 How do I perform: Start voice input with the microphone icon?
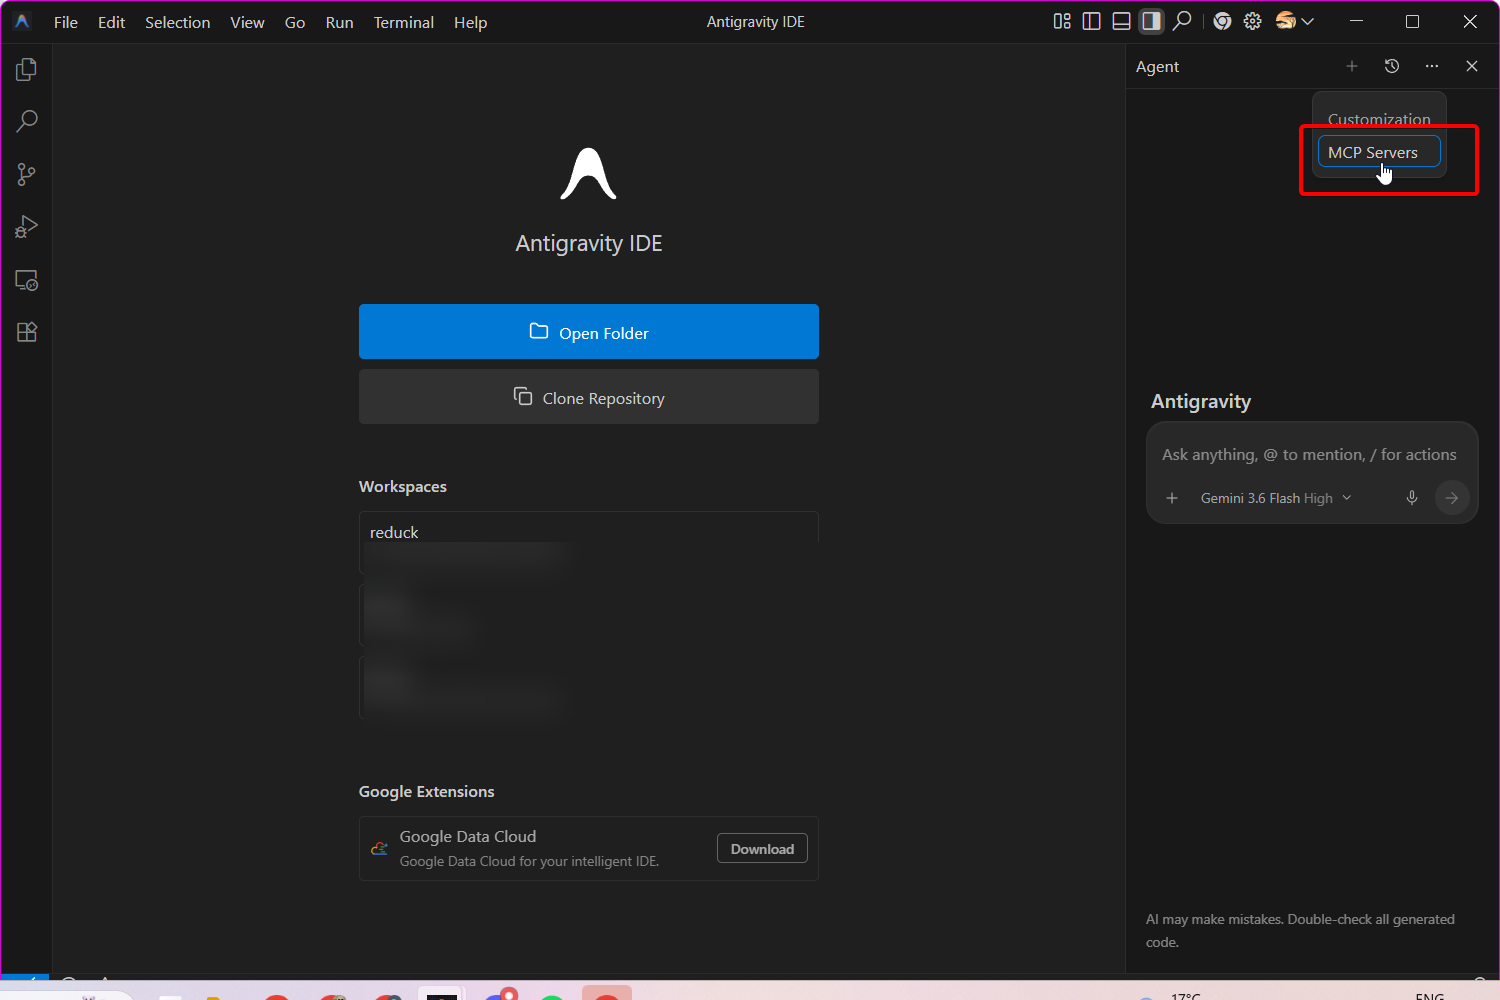(1412, 498)
